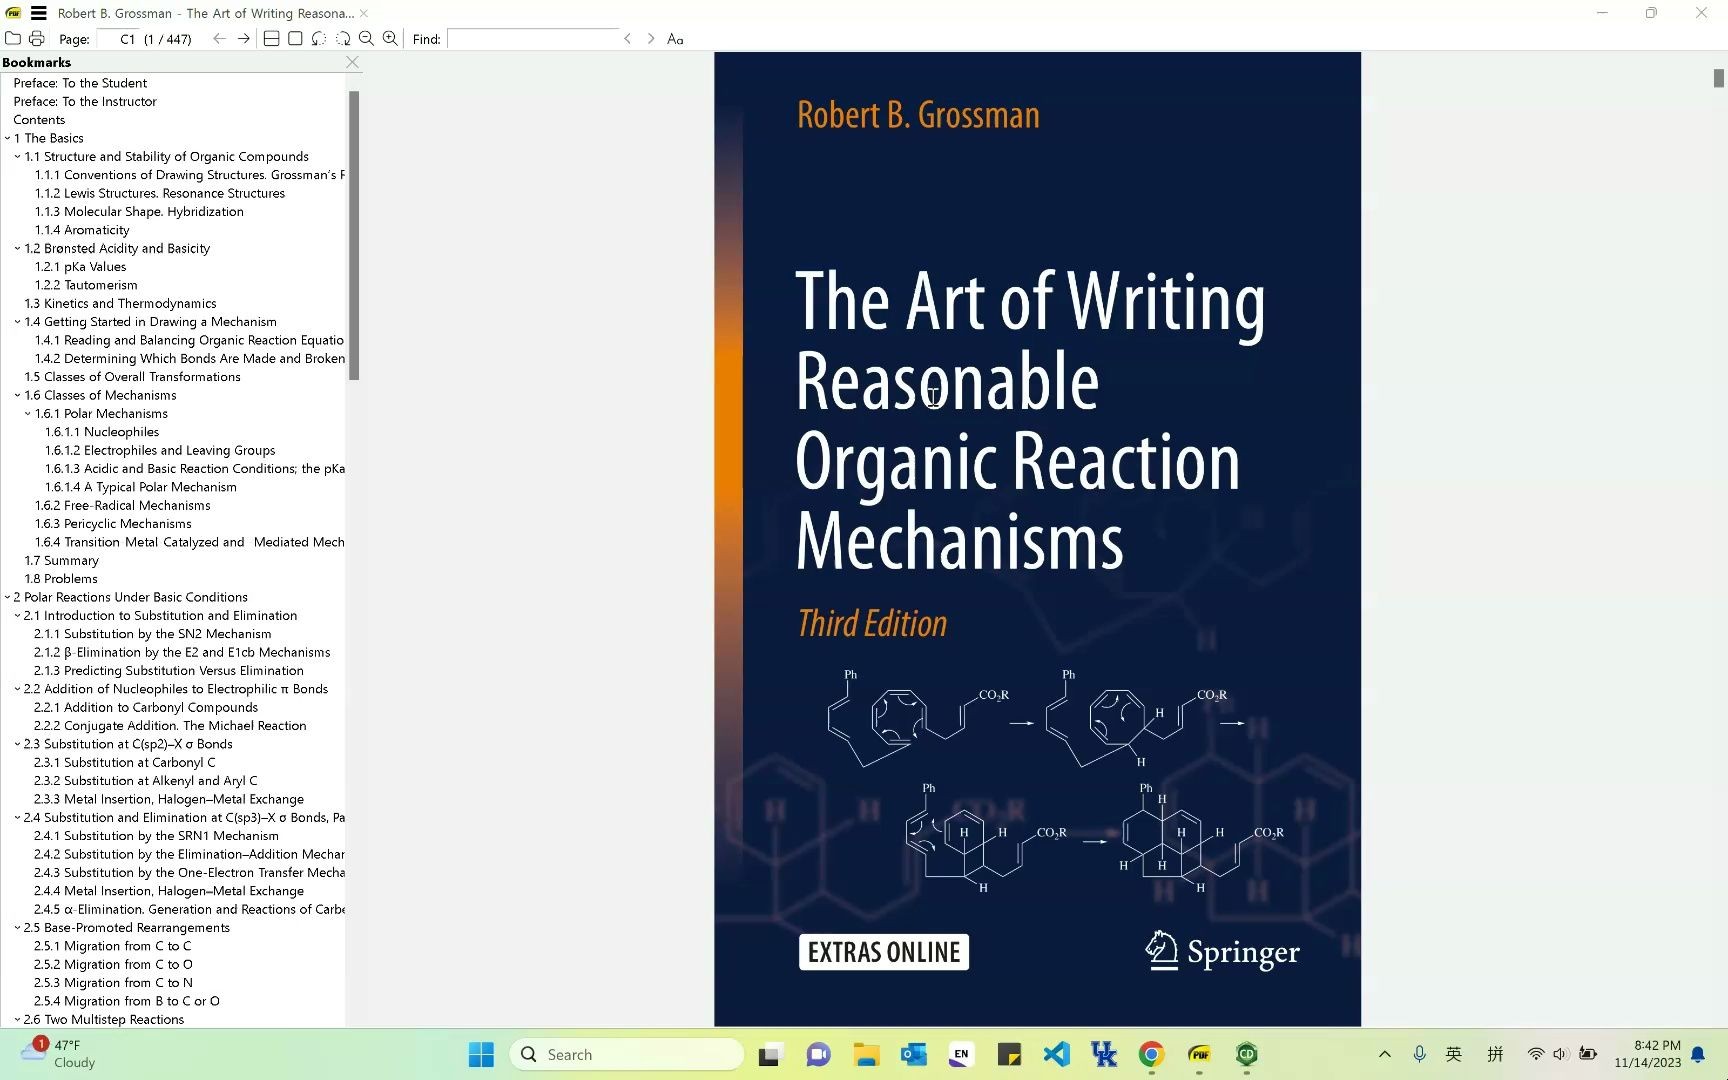Image resolution: width=1728 pixels, height=1080 pixels.
Task: Open the Windows Start menu
Action: [481, 1054]
